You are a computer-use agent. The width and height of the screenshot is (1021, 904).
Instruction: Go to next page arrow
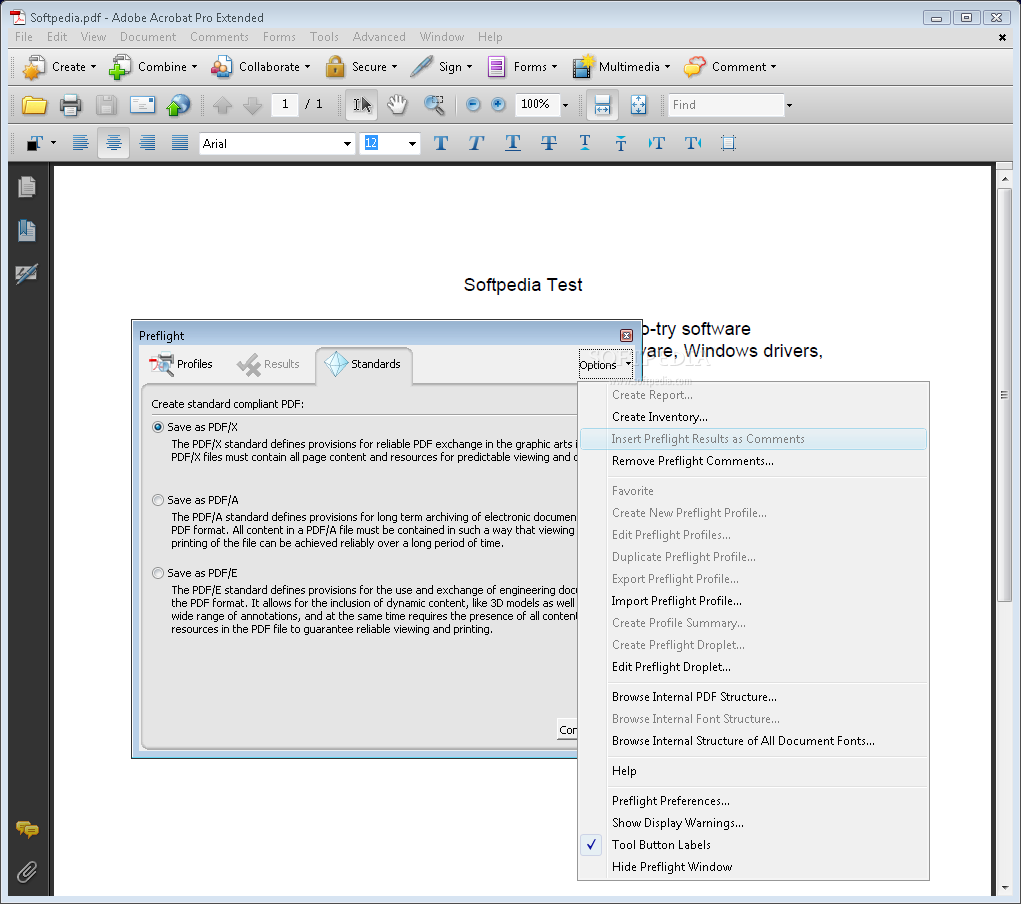[x=252, y=105]
